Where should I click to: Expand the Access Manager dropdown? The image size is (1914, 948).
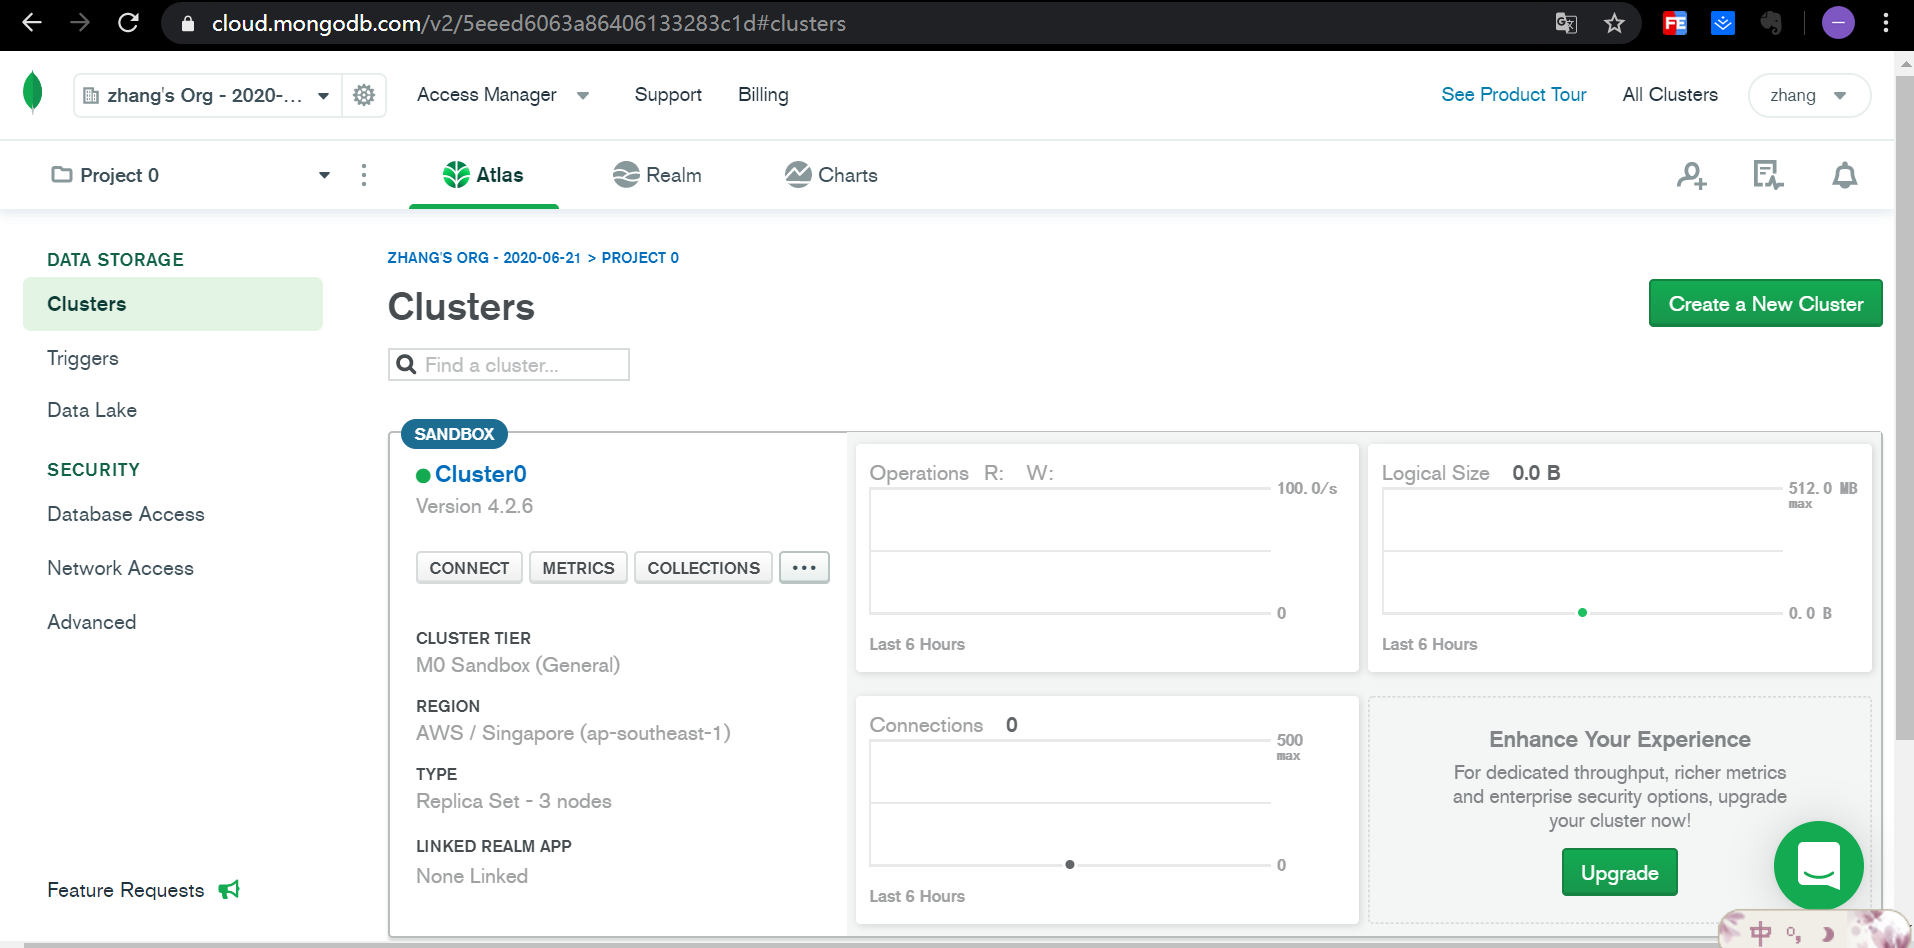tap(503, 95)
